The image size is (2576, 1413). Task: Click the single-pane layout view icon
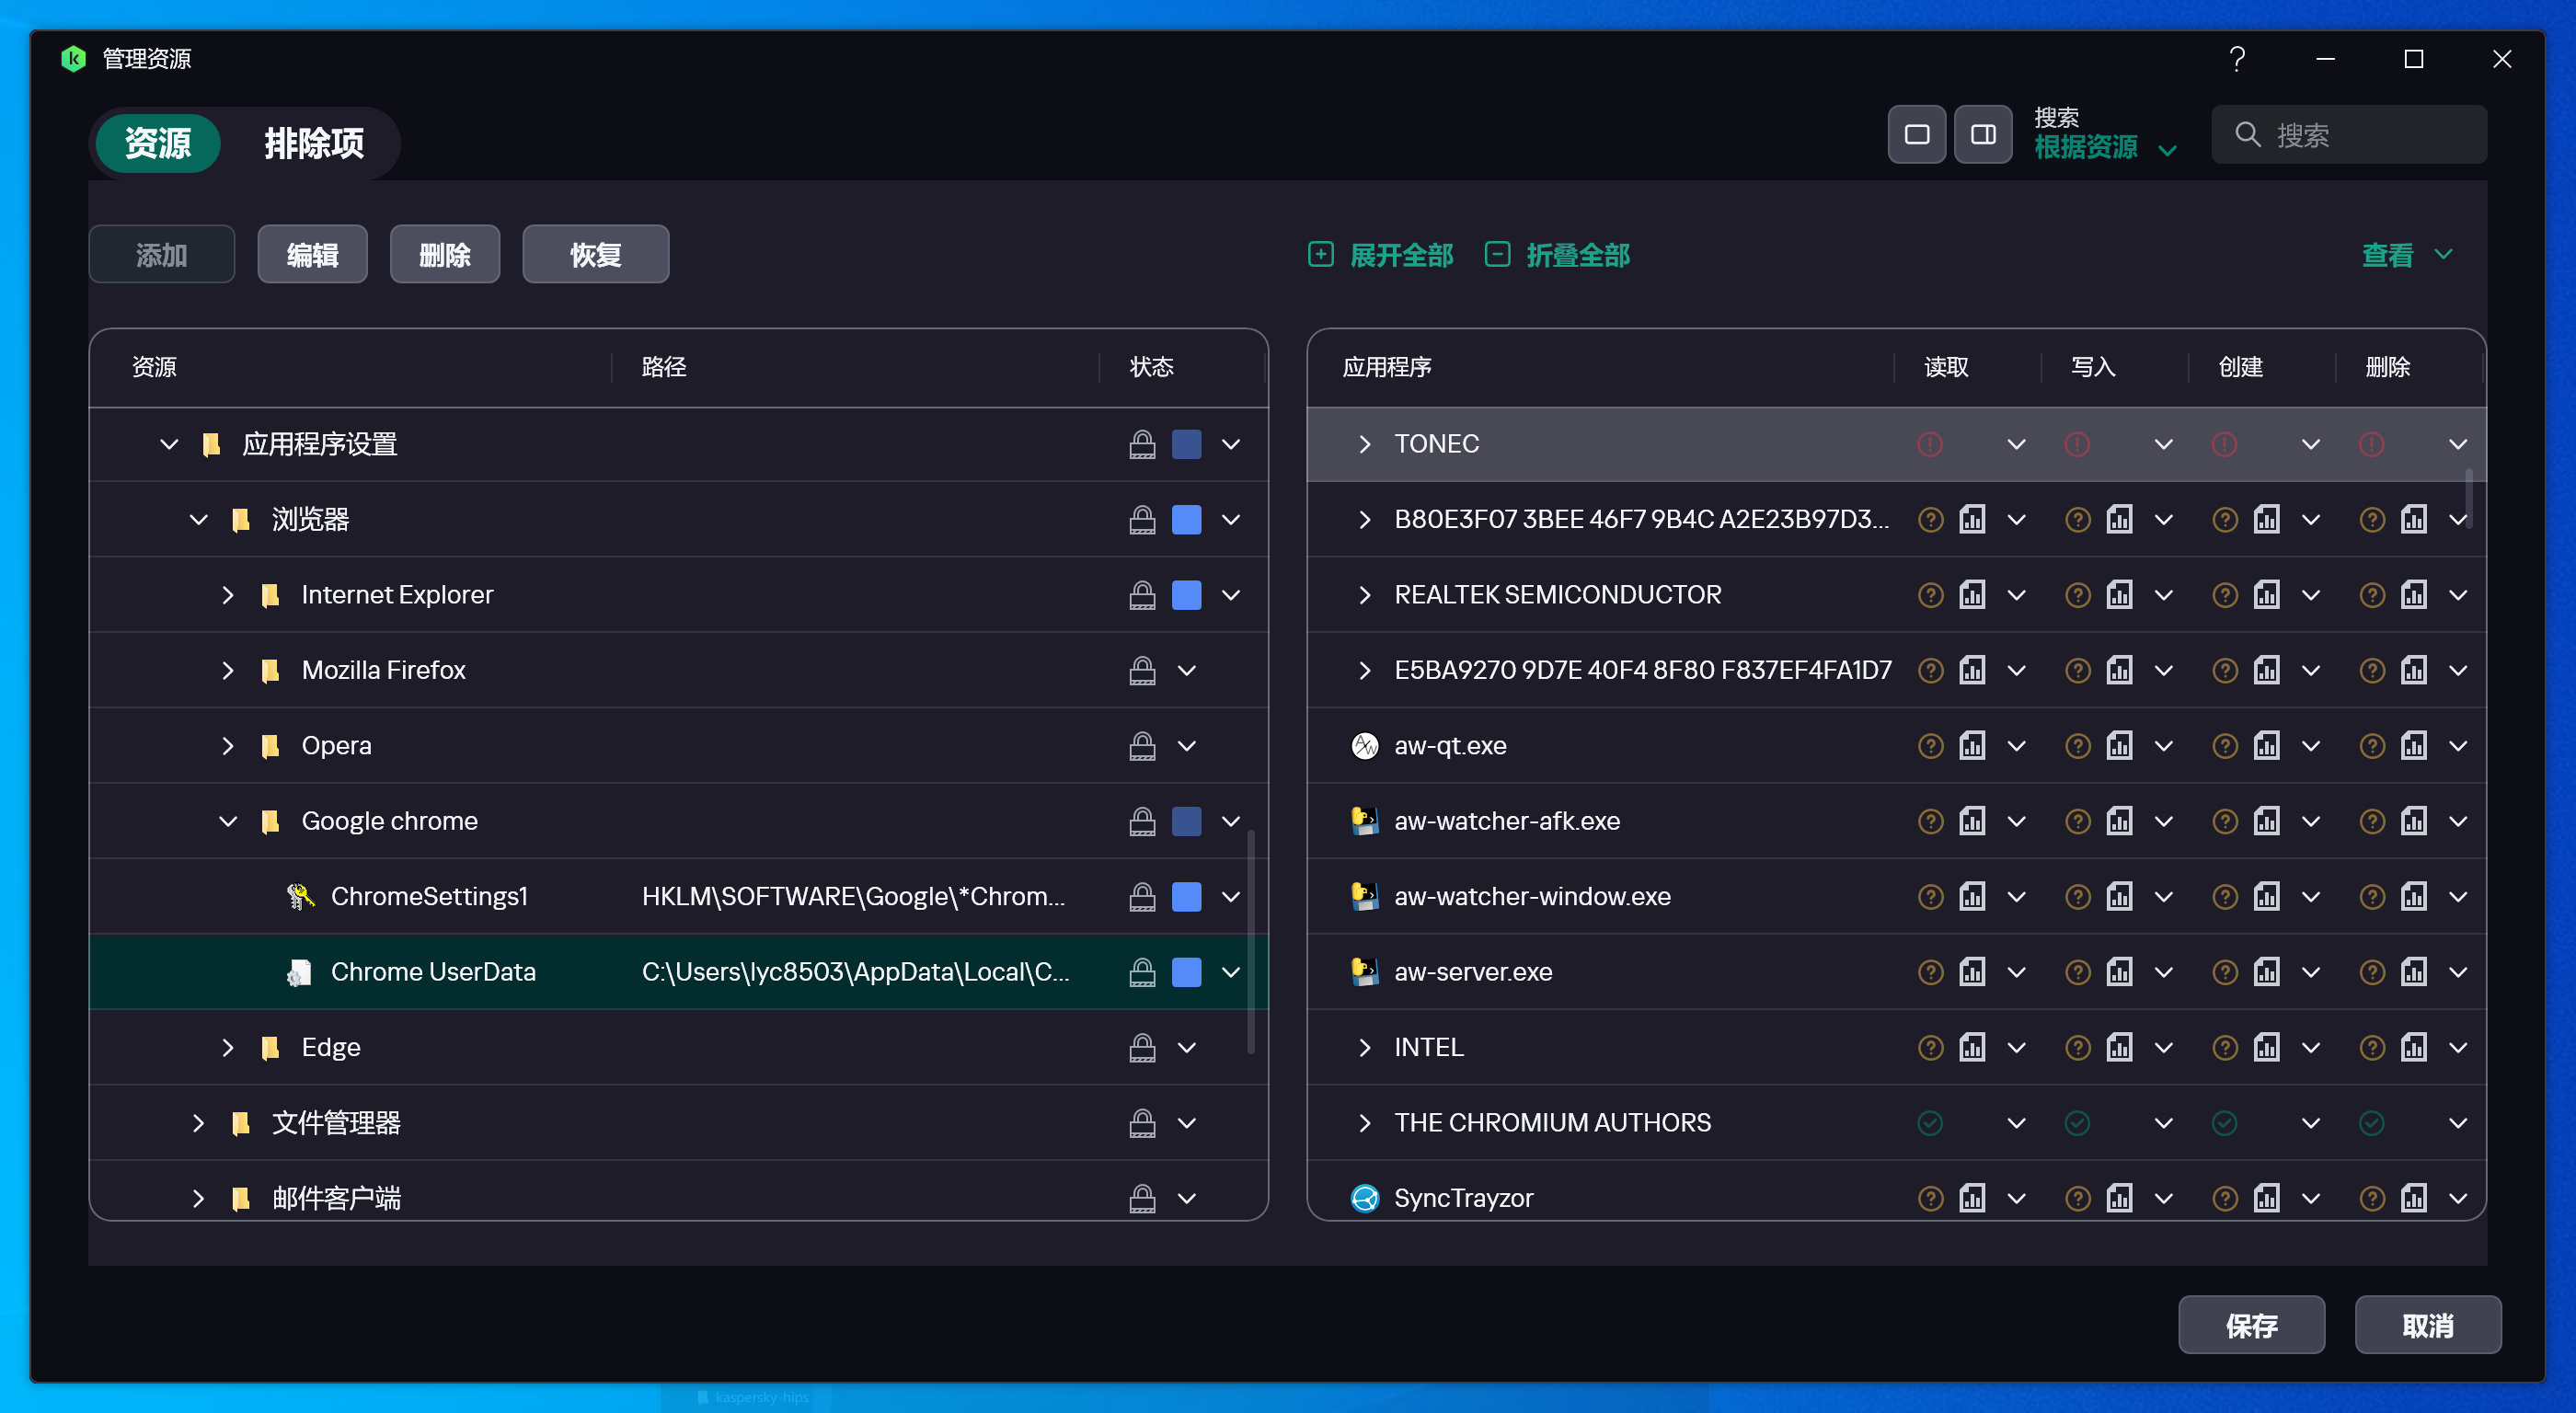coord(1916,134)
